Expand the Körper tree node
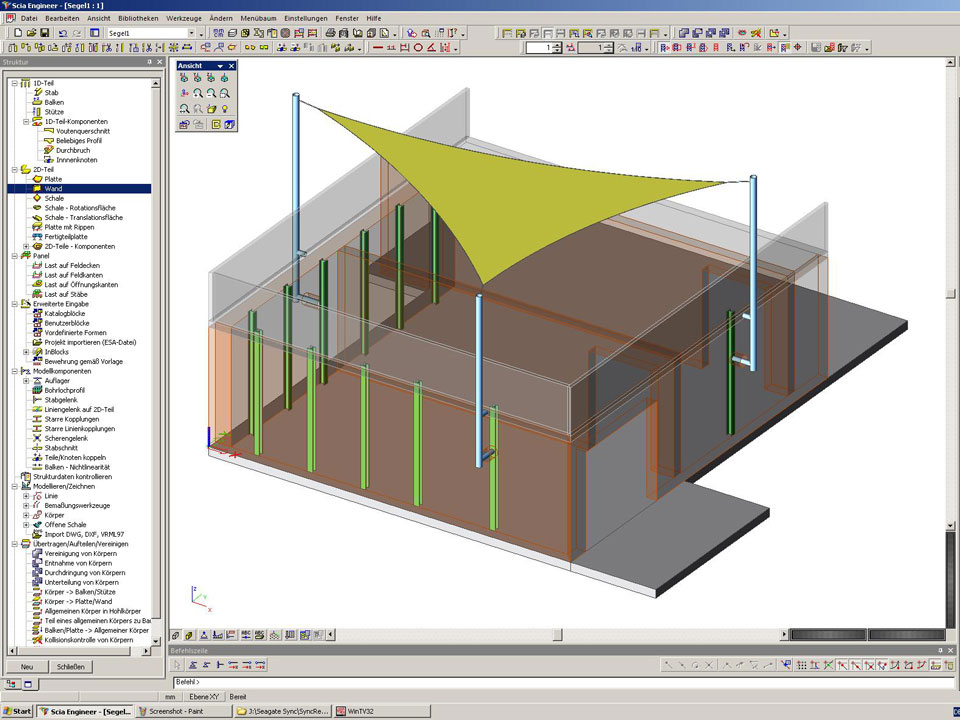Image resolution: width=960 pixels, height=720 pixels. click(x=26, y=515)
